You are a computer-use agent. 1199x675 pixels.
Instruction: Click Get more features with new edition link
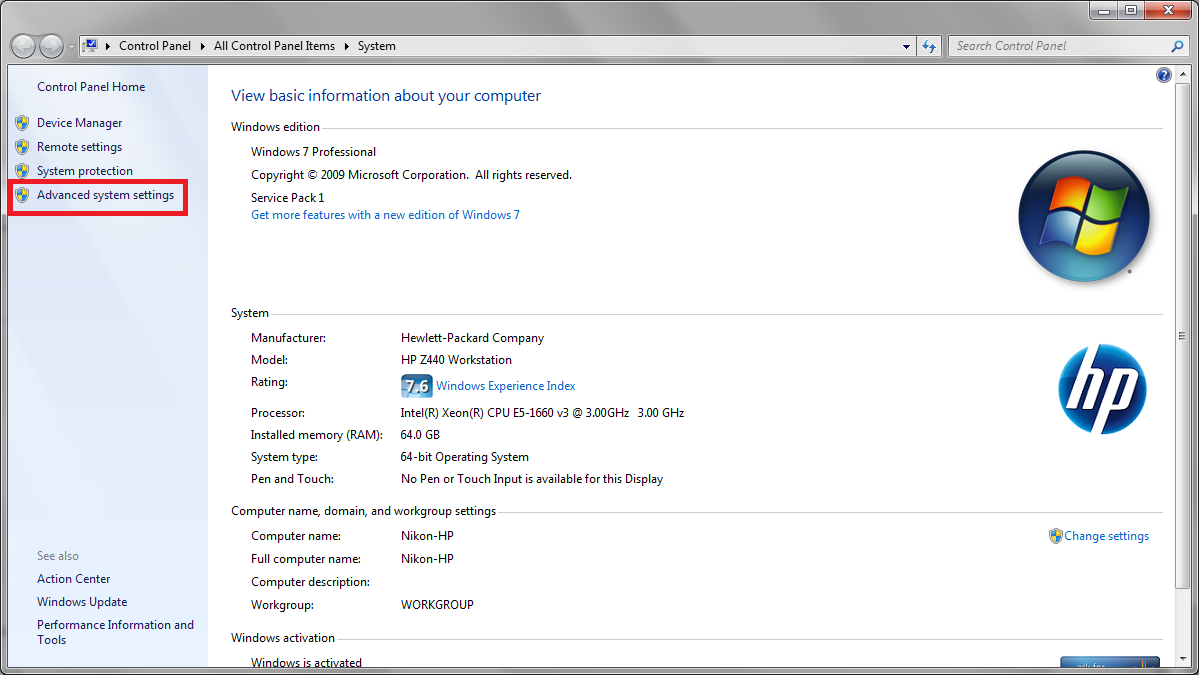[x=385, y=215]
